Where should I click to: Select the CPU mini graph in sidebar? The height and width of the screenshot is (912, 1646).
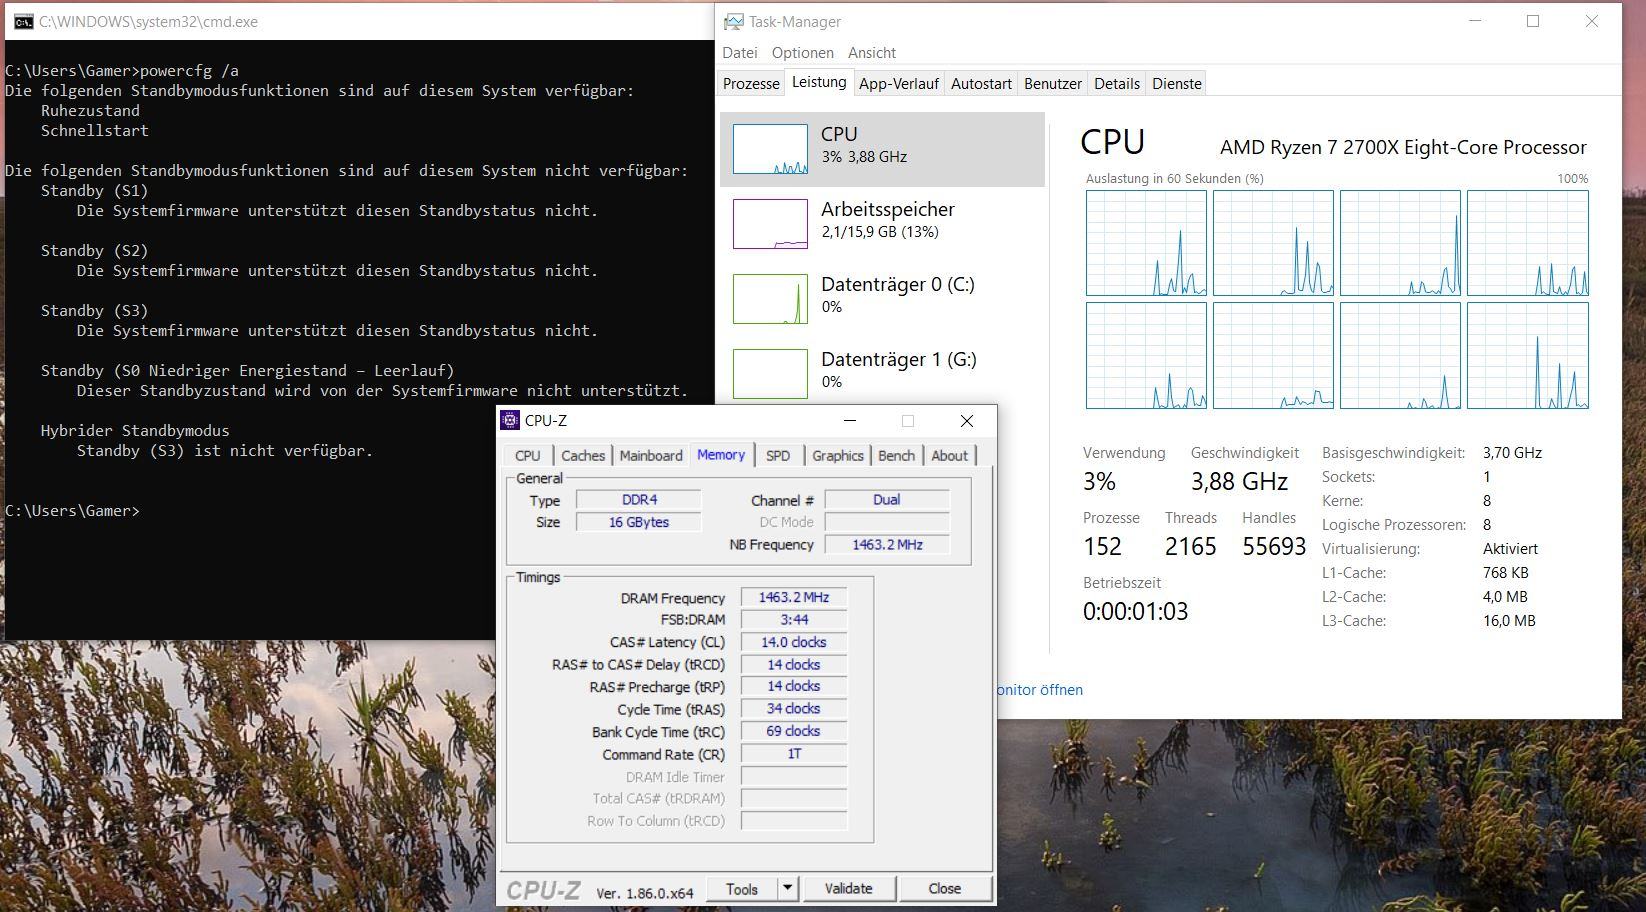[770, 149]
